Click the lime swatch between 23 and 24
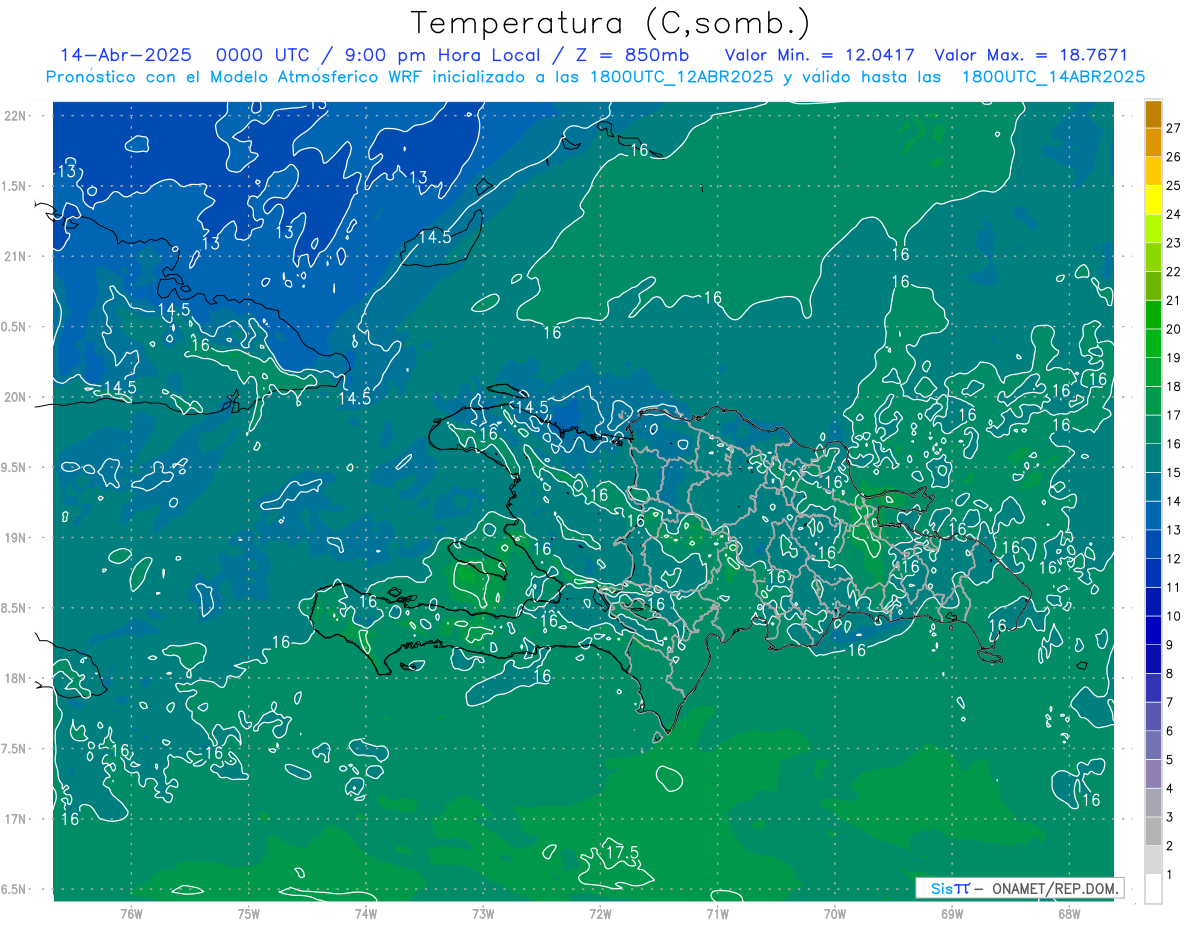This screenshot has width=1200, height=927. pos(1153,229)
